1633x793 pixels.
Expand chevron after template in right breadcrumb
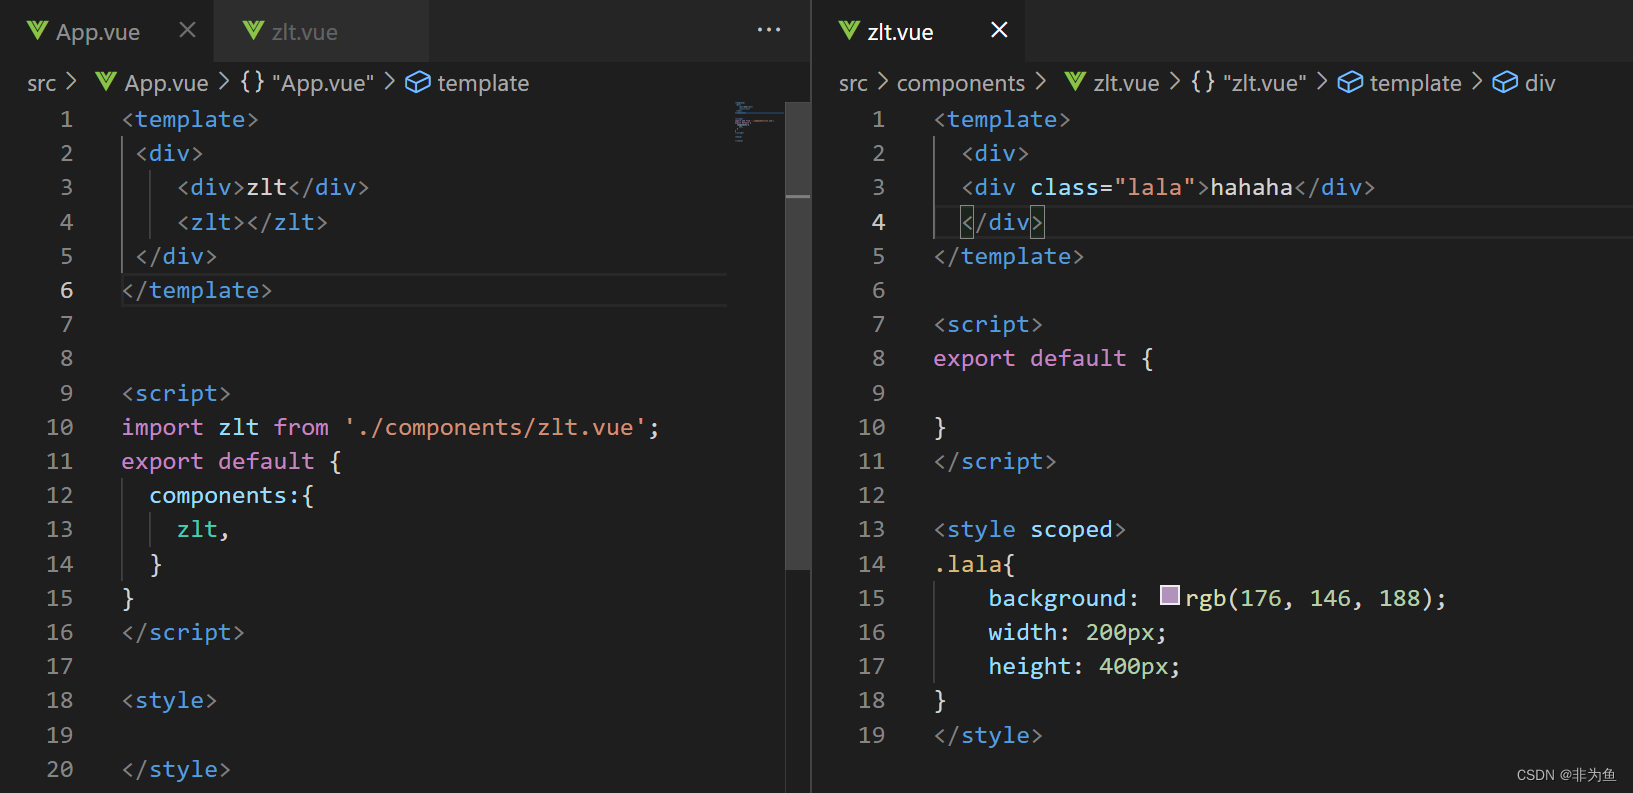(1477, 81)
